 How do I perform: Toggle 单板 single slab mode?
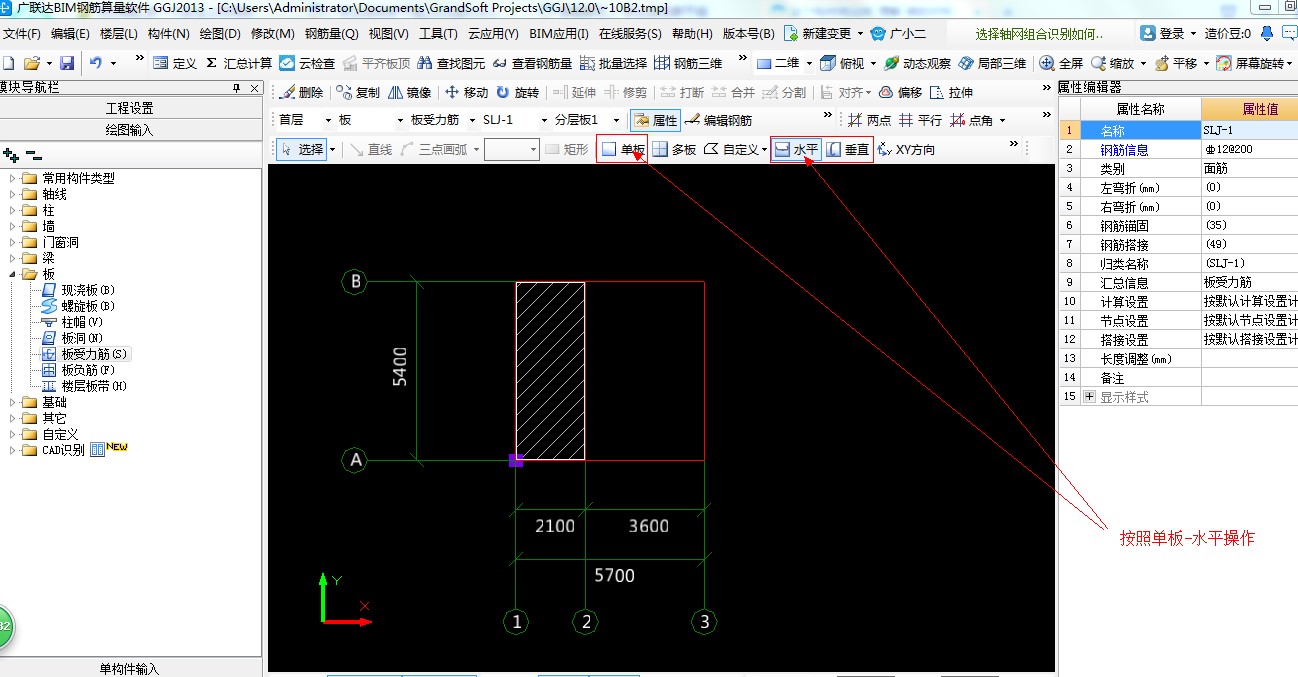tap(622, 149)
